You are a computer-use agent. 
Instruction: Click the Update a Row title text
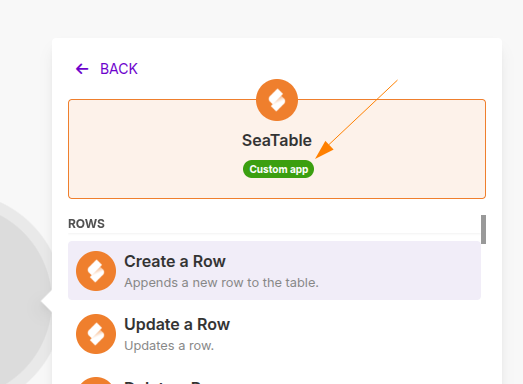(177, 324)
